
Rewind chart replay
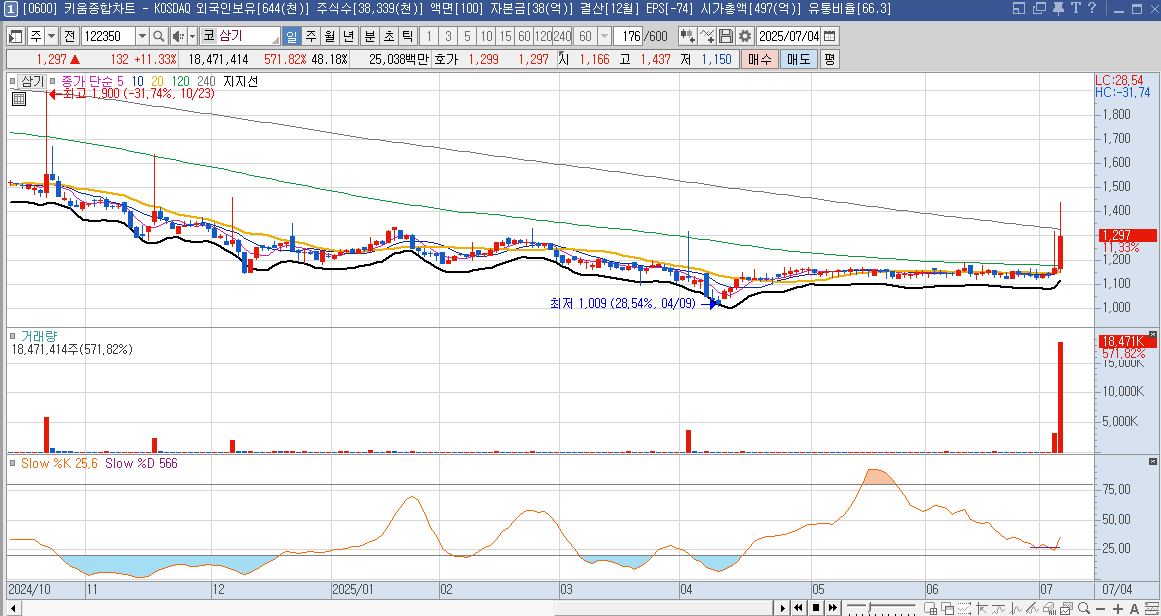pos(798,608)
